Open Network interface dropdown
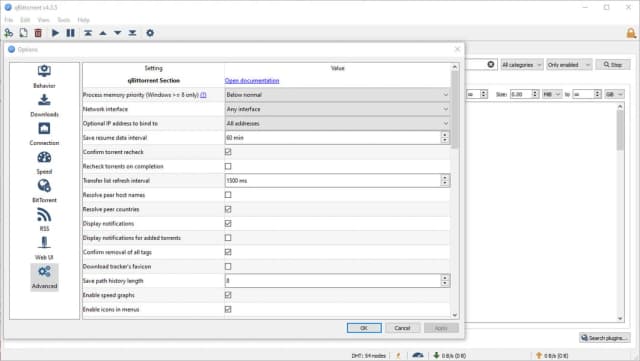The image size is (640, 361). (337, 109)
